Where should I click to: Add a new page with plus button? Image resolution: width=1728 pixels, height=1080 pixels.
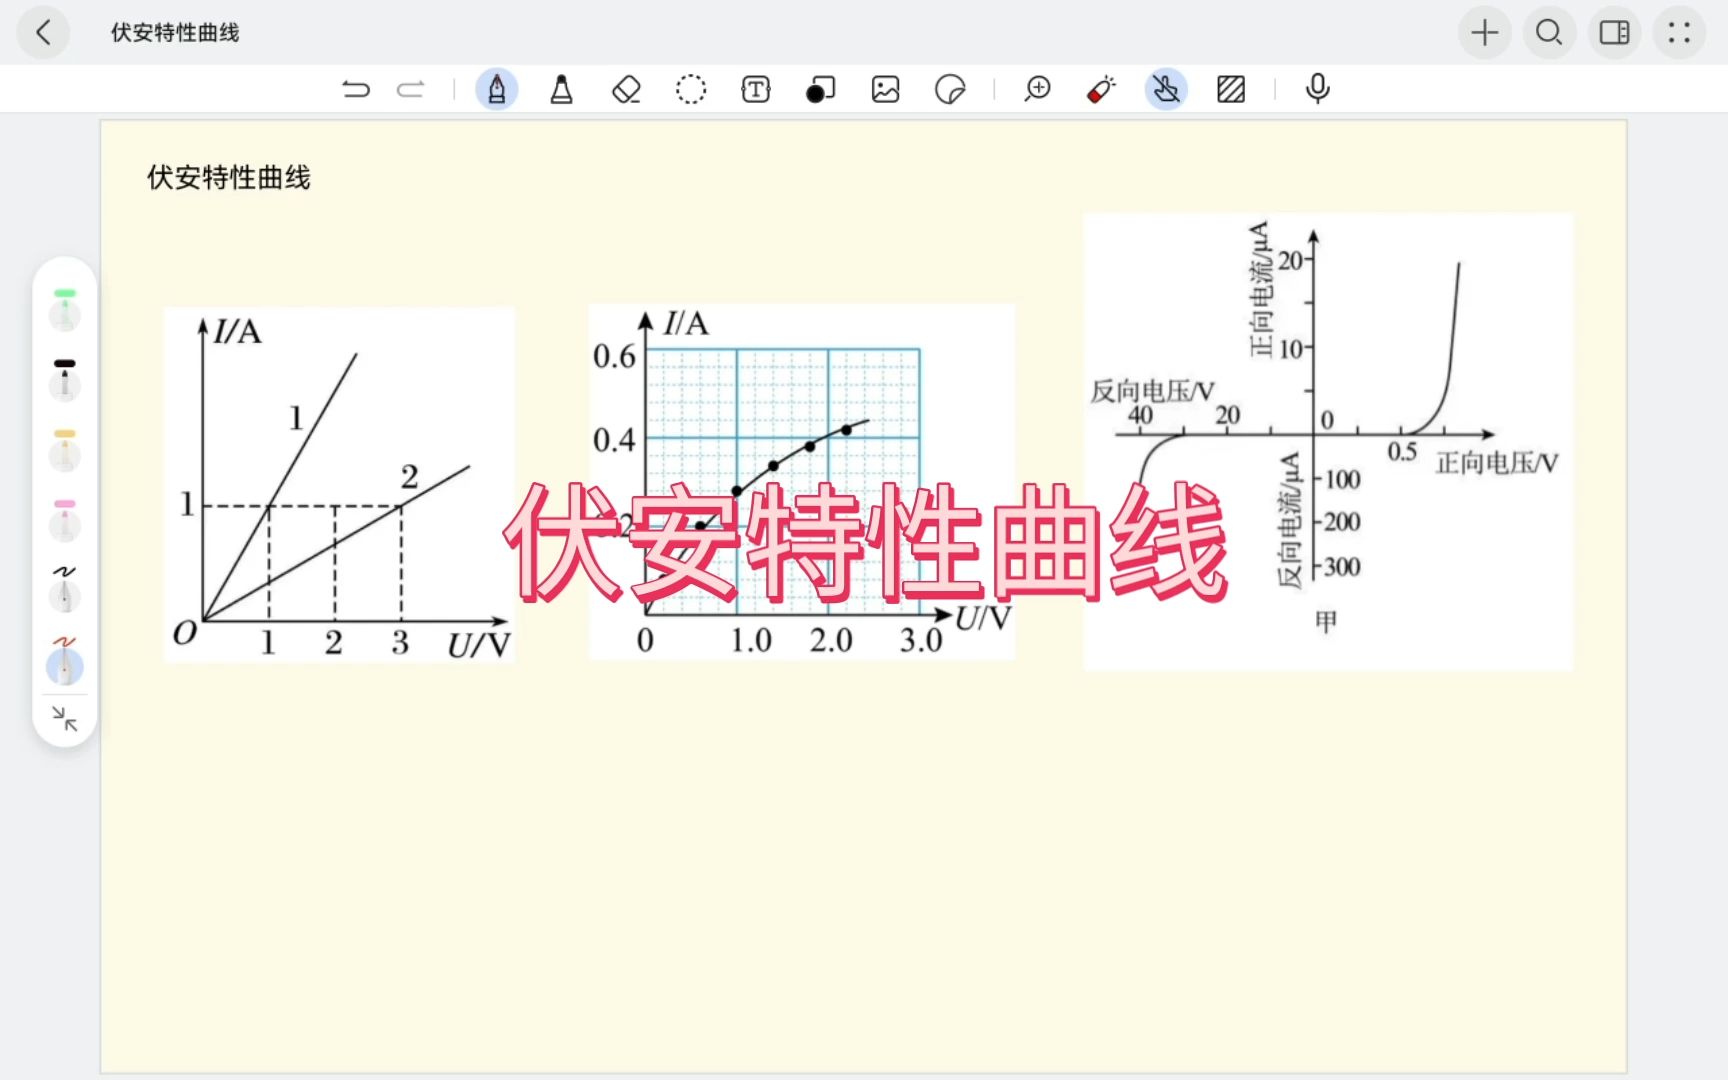(1484, 32)
